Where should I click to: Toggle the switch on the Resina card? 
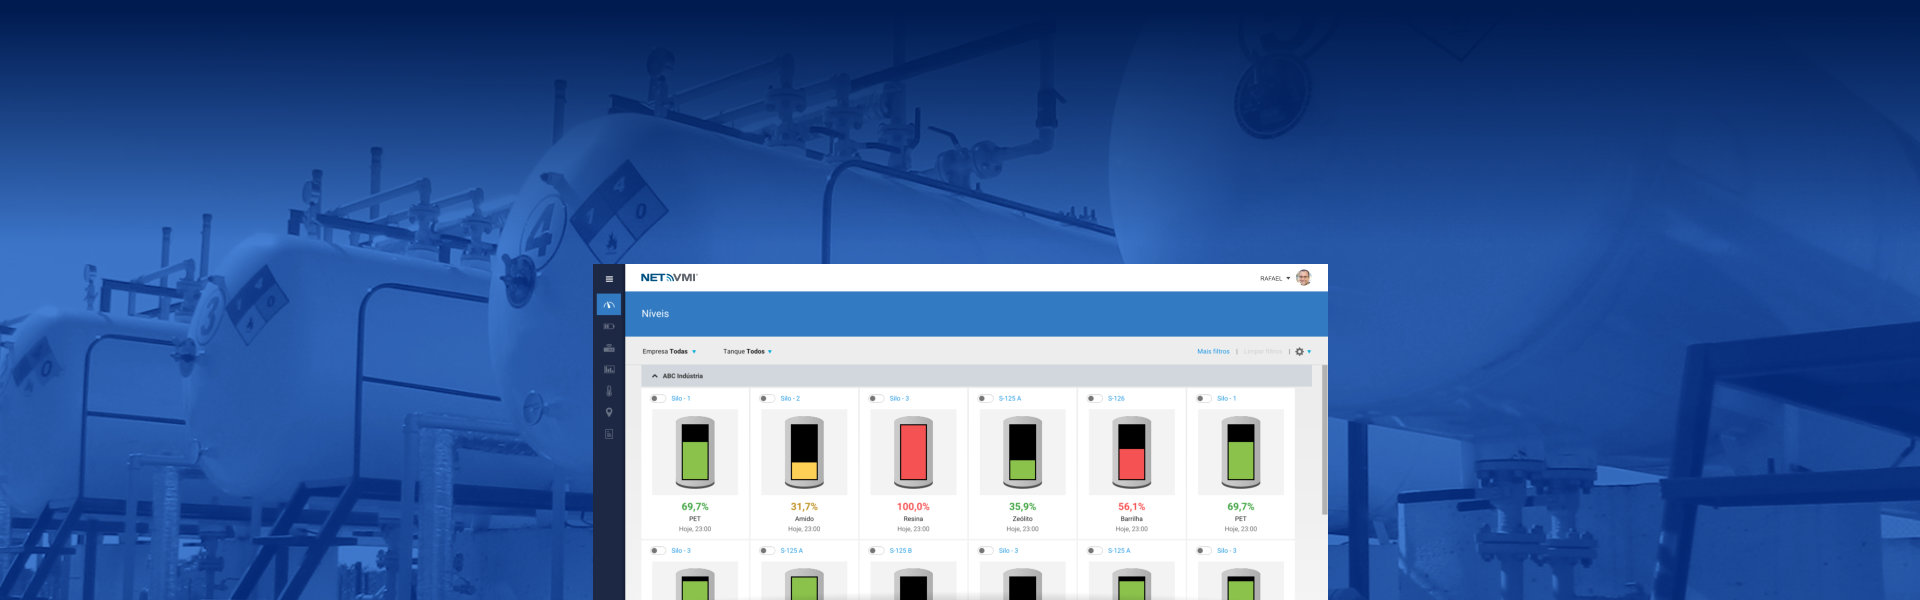click(876, 399)
